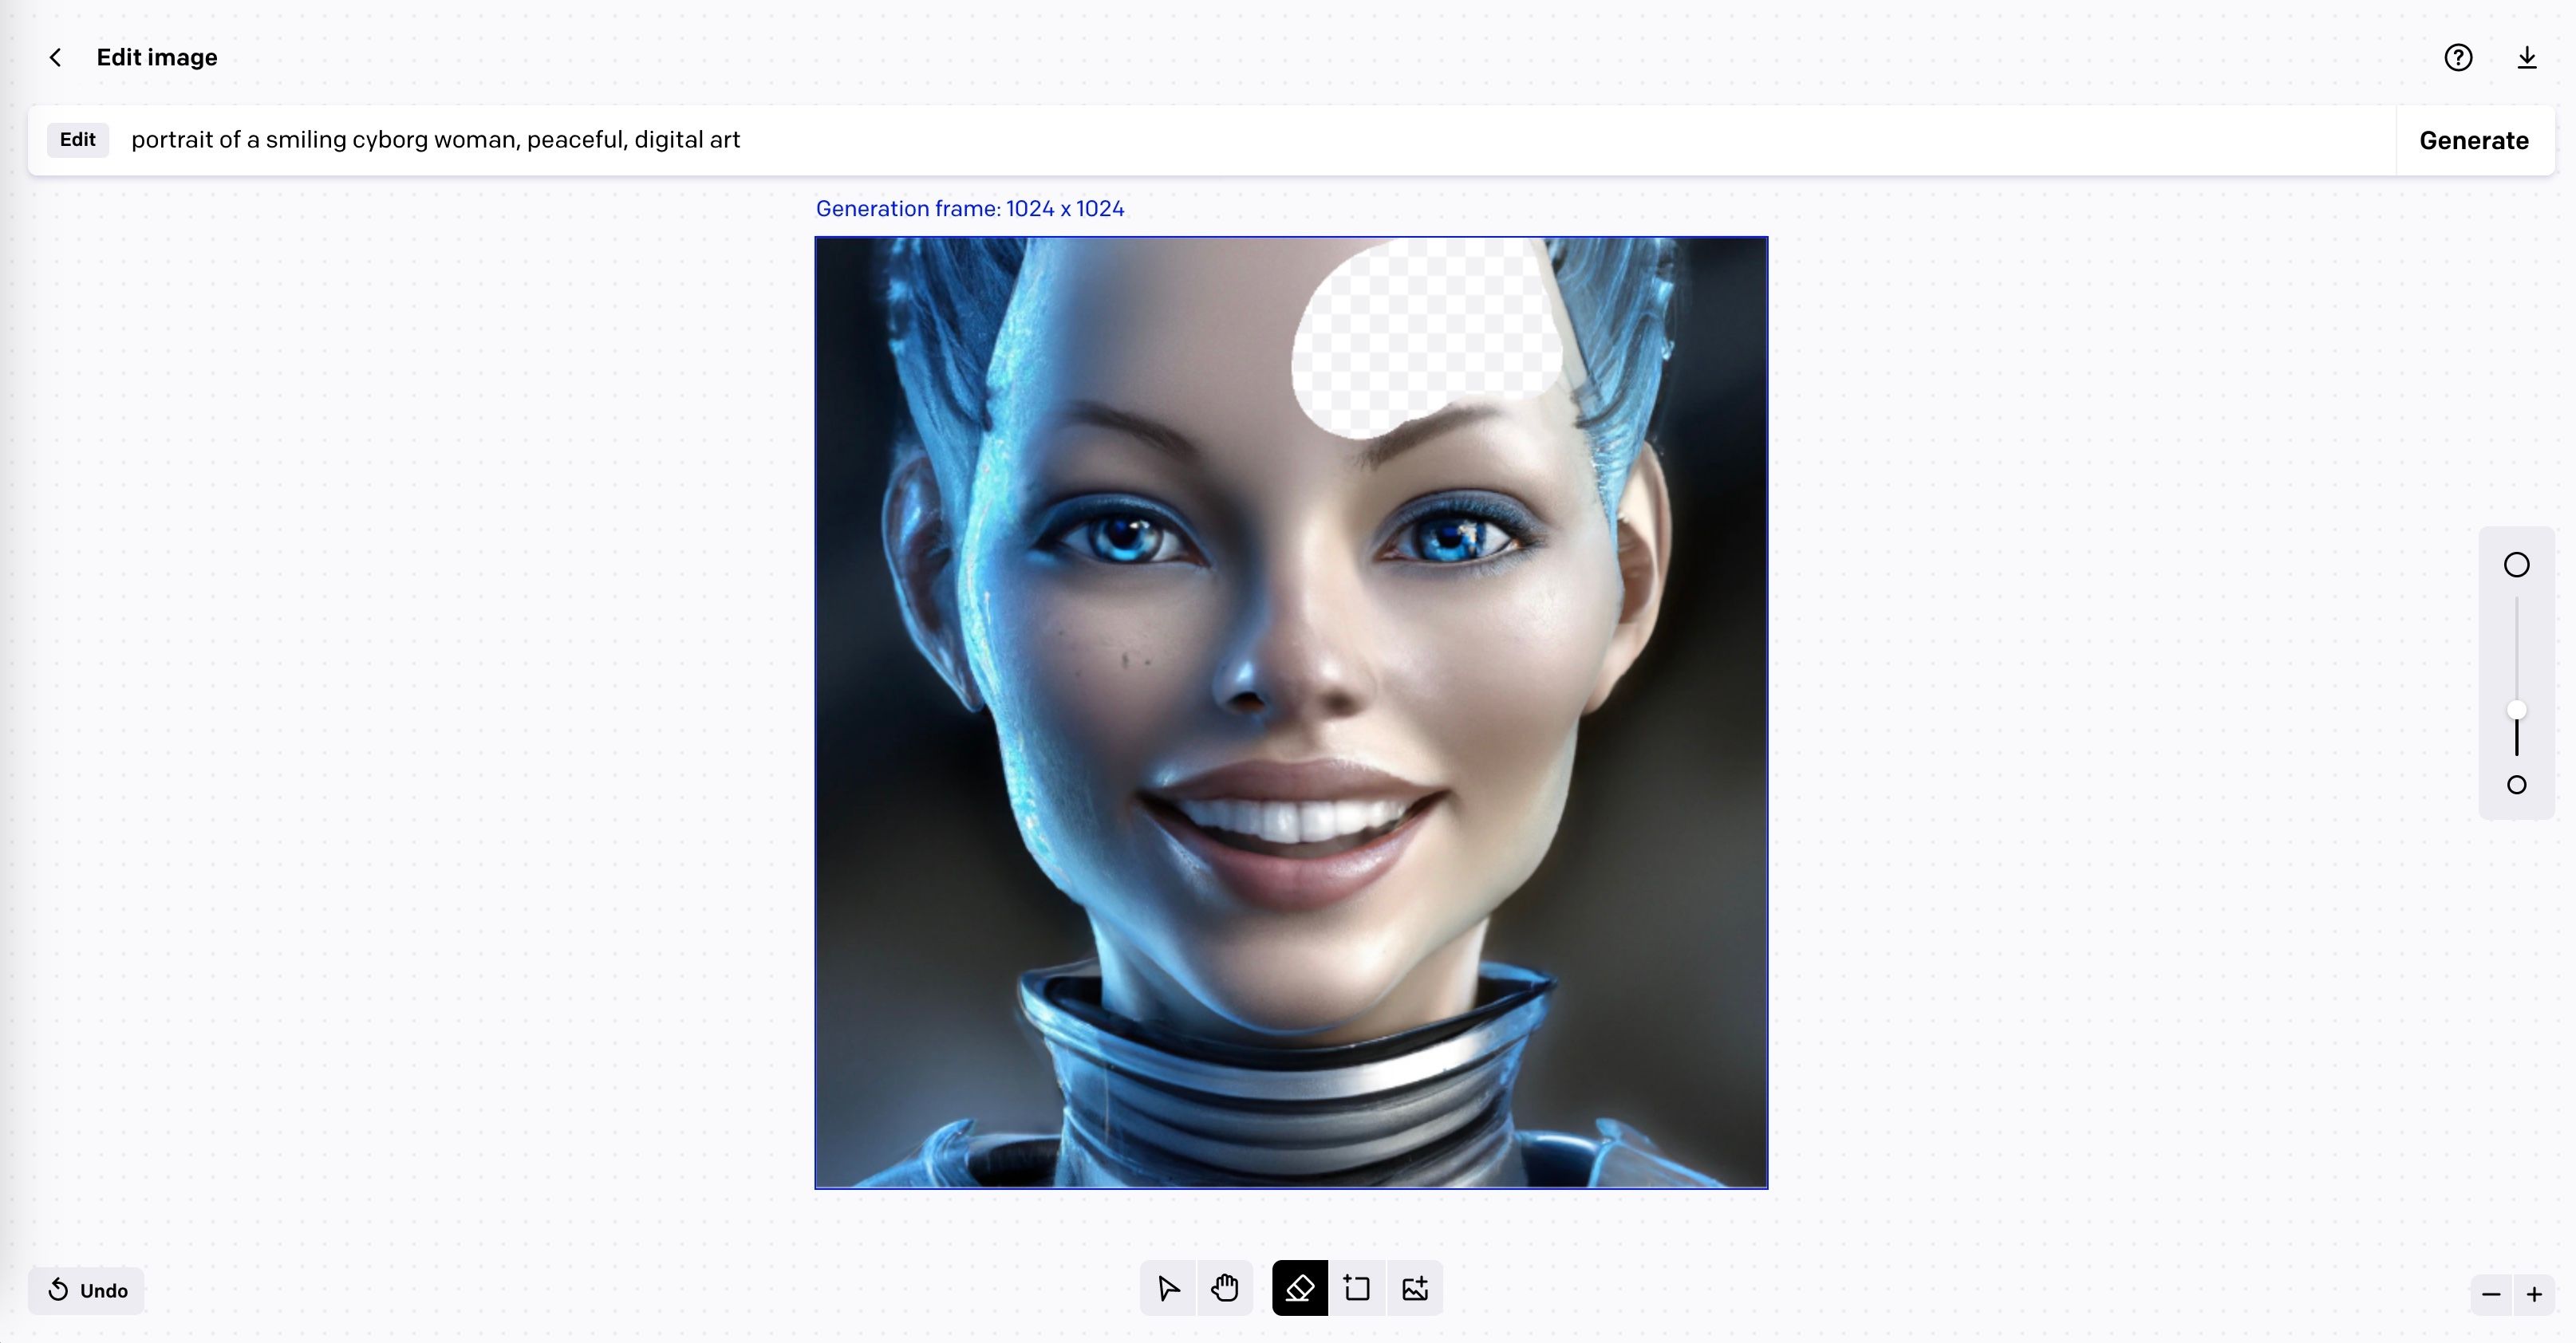Import an image onto the canvas

pyautogui.click(x=1413, y=1289)
